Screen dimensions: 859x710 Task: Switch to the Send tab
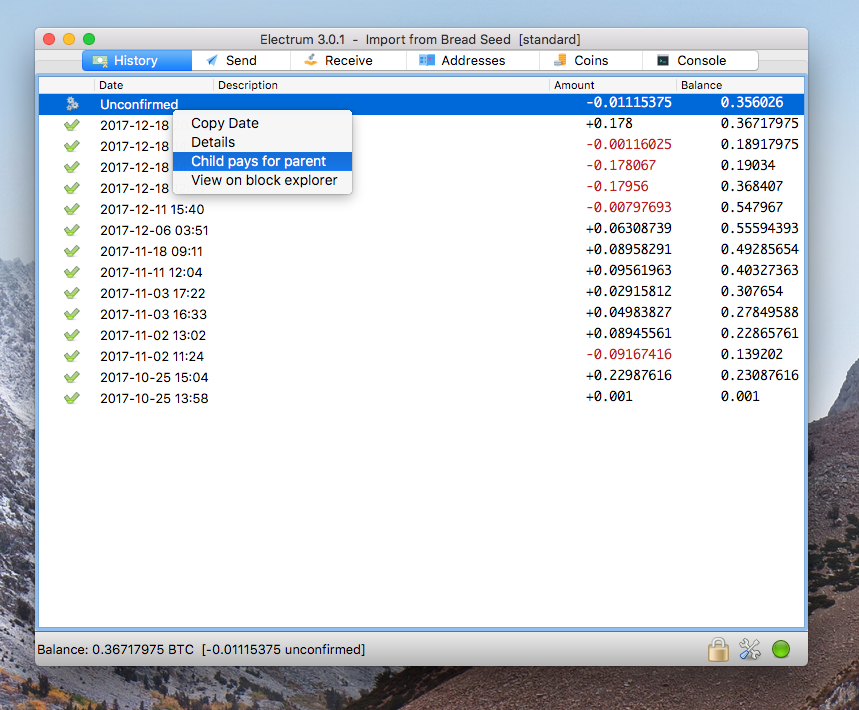click(x=241, y=60)
